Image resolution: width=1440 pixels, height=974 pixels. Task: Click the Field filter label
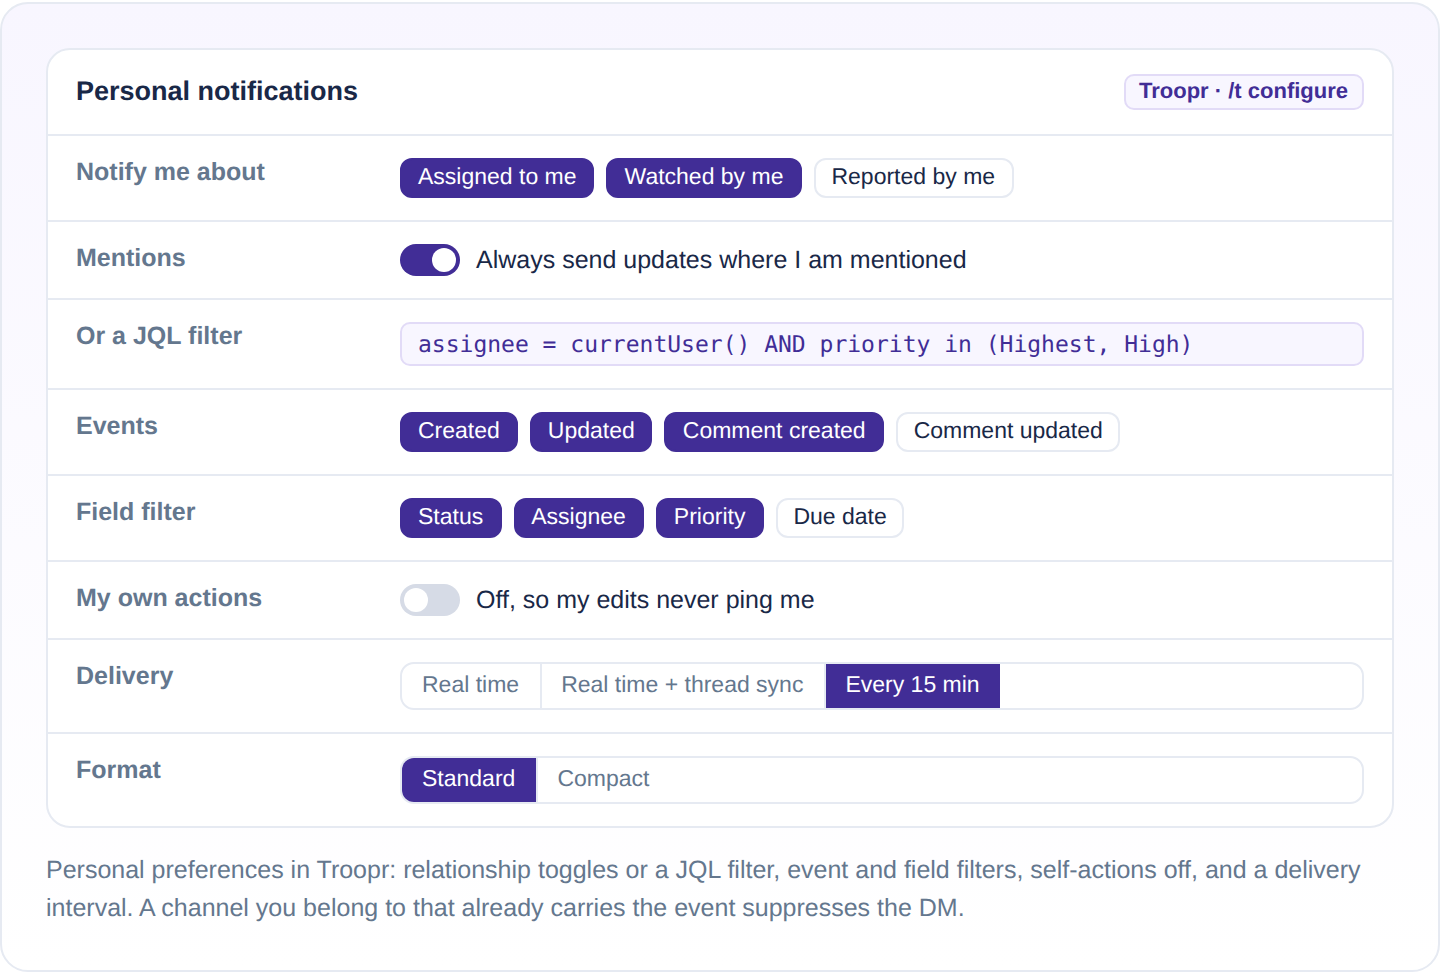pyautogui.click(x=136, y=512)
